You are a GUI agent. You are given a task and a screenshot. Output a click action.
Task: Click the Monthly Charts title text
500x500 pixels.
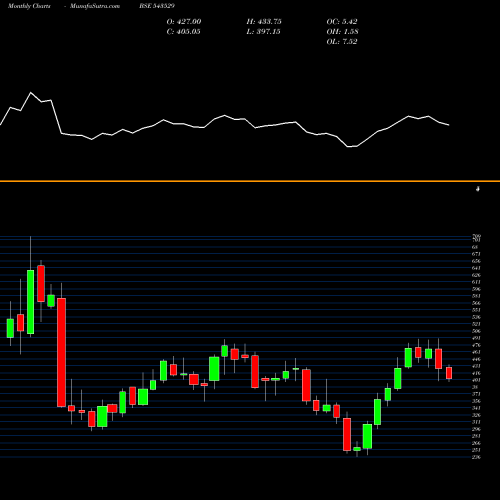(29, 6)
